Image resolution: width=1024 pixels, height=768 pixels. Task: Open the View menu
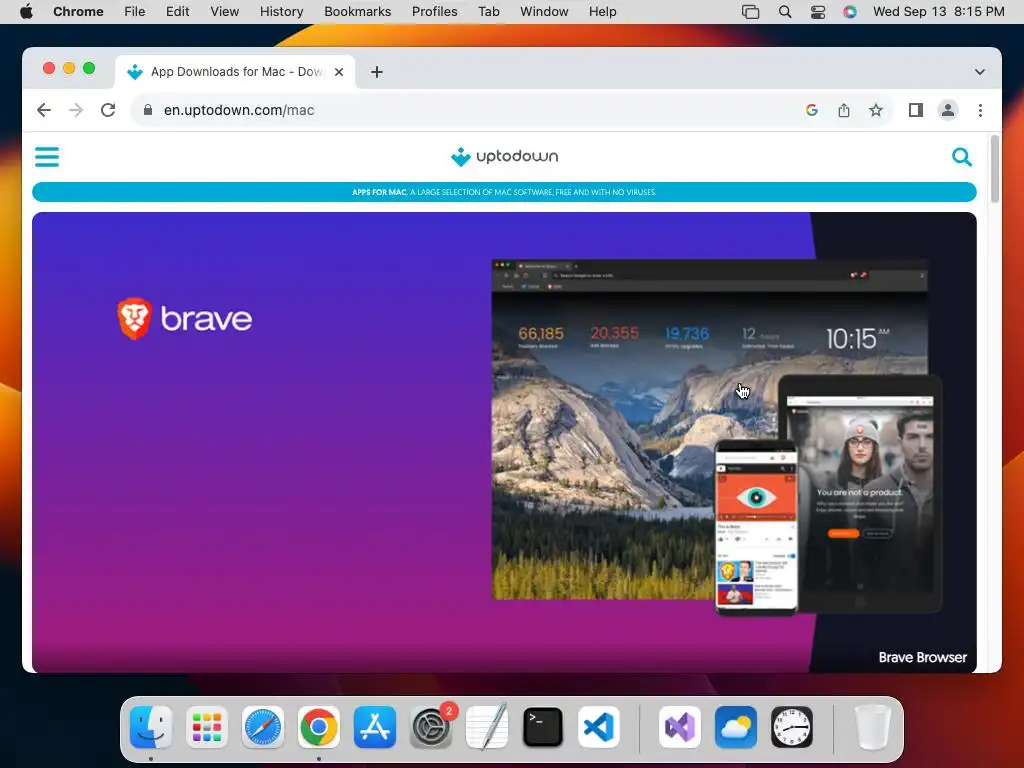[x=225, y=12]
